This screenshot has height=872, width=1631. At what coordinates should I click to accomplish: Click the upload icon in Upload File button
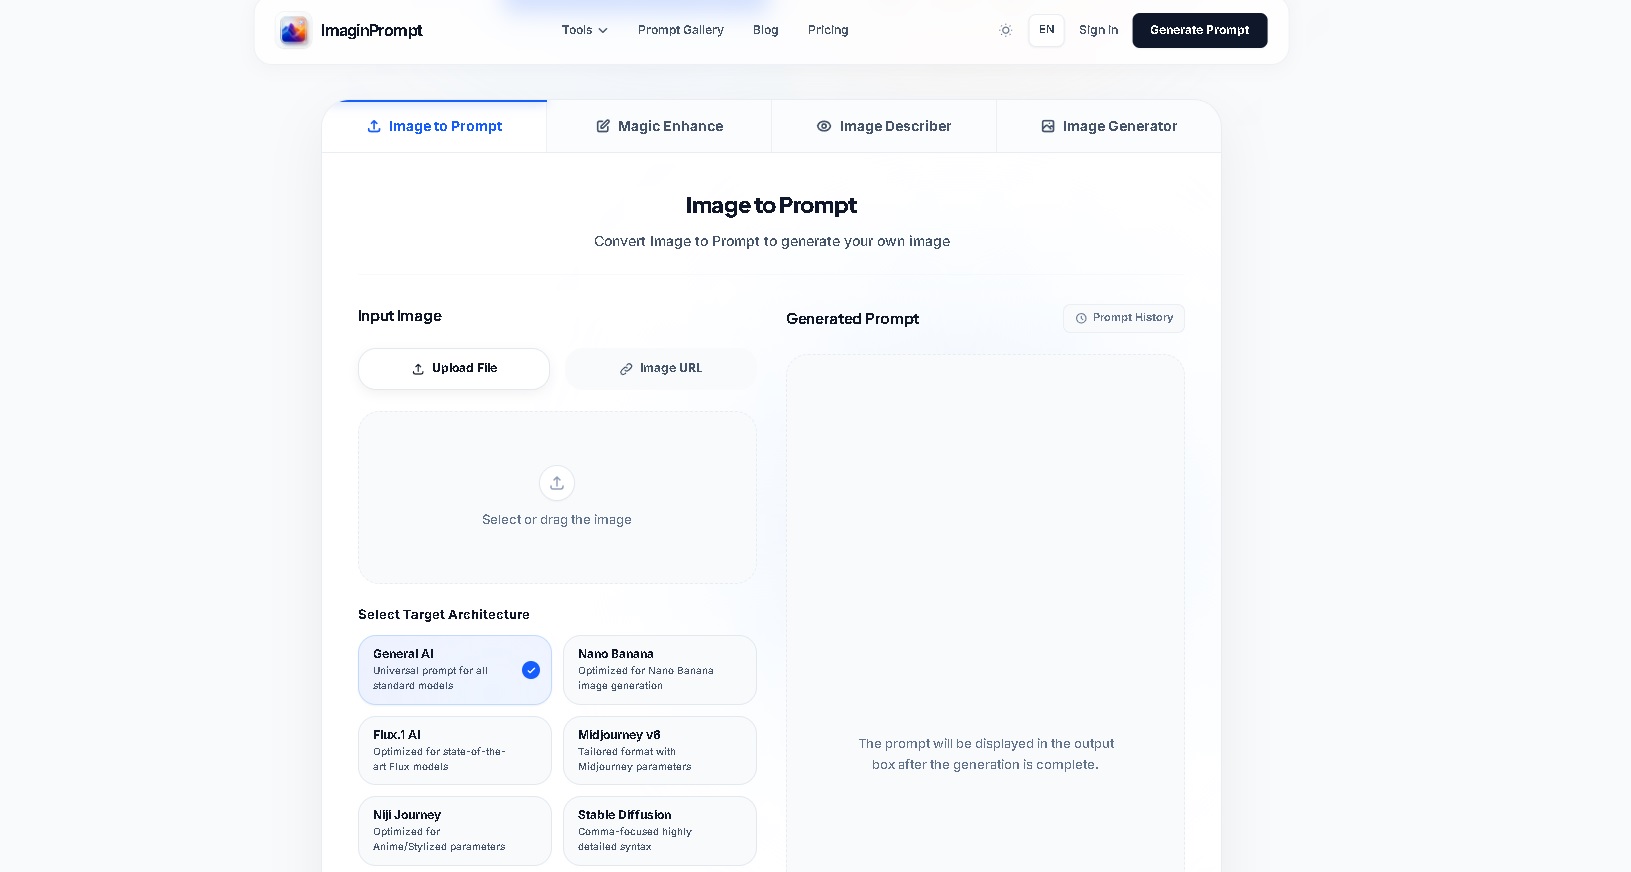click(x=418, y=369)
